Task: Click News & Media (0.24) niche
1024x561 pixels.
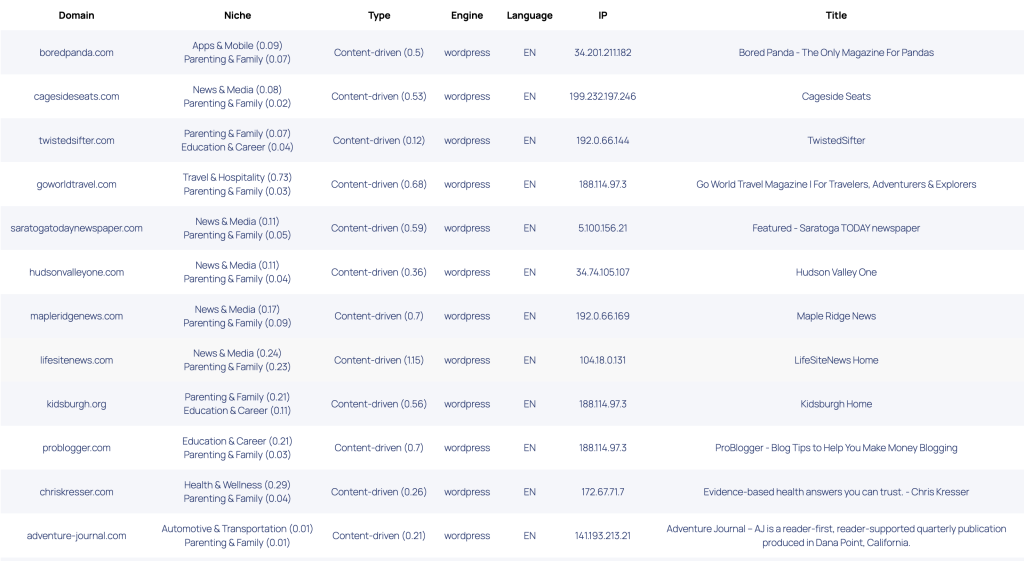Action: pyautogui.click(x=237, y=353)
